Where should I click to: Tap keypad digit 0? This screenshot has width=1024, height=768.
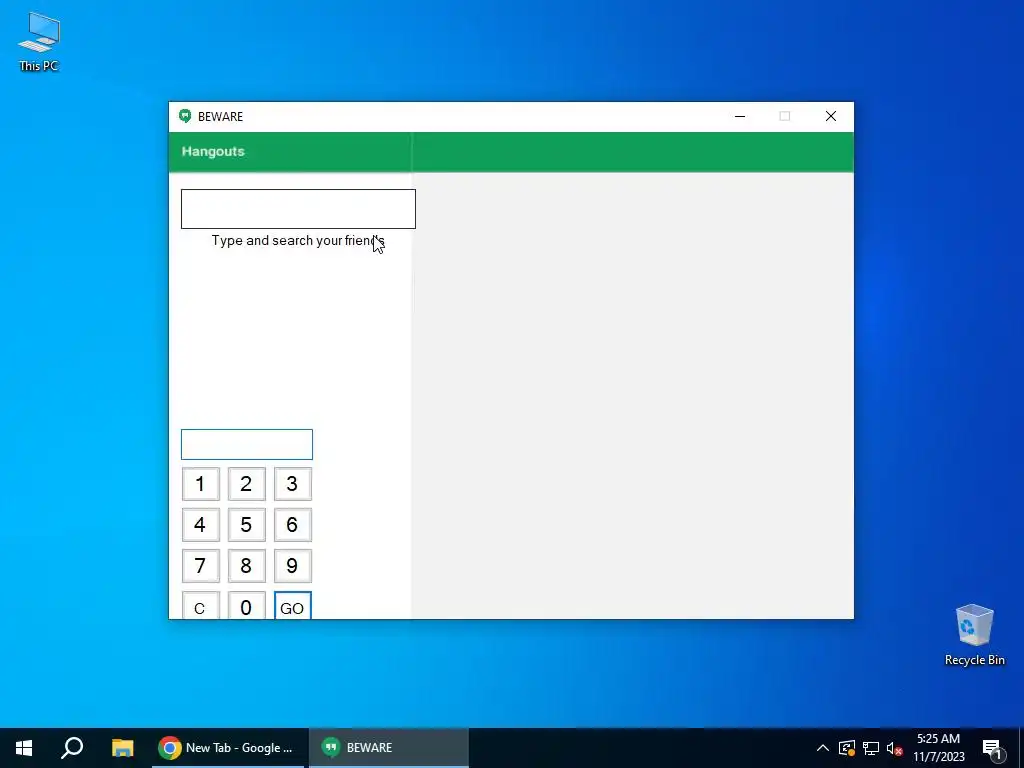coord(246,605)
